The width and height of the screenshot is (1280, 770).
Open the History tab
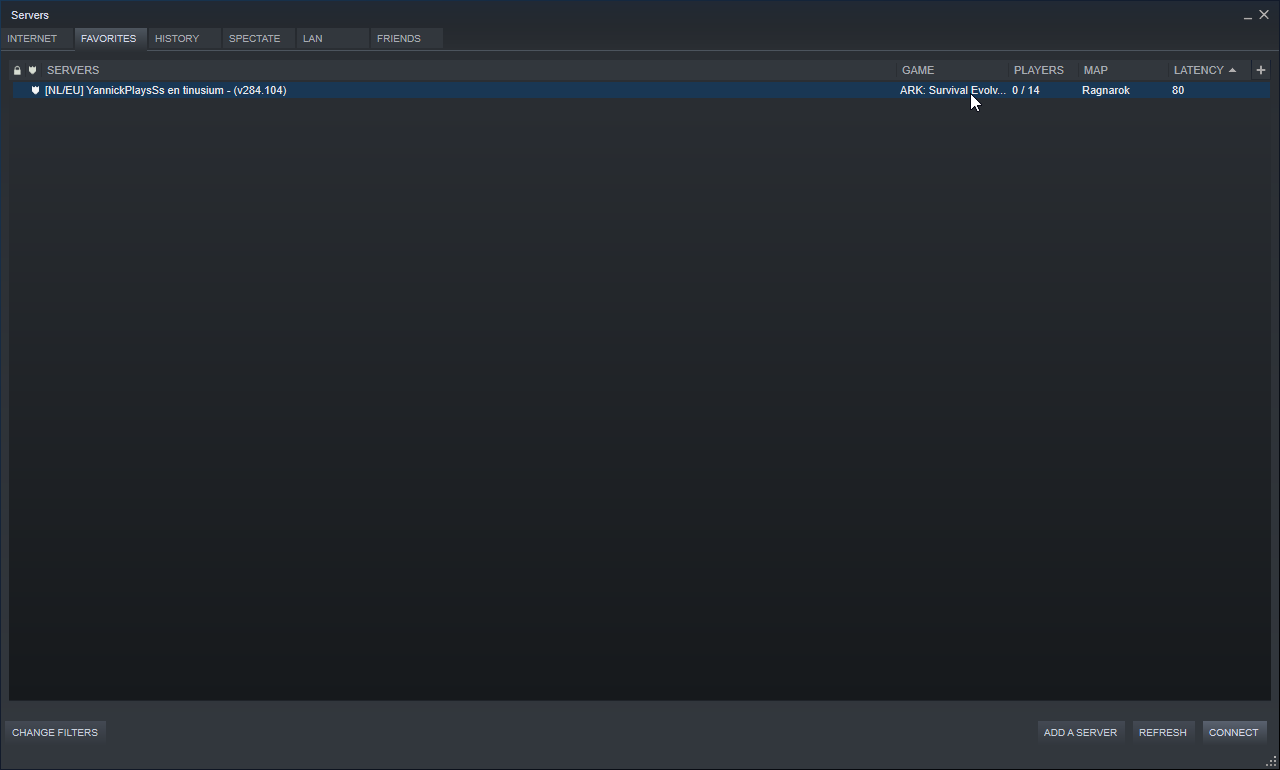point(177,39)
